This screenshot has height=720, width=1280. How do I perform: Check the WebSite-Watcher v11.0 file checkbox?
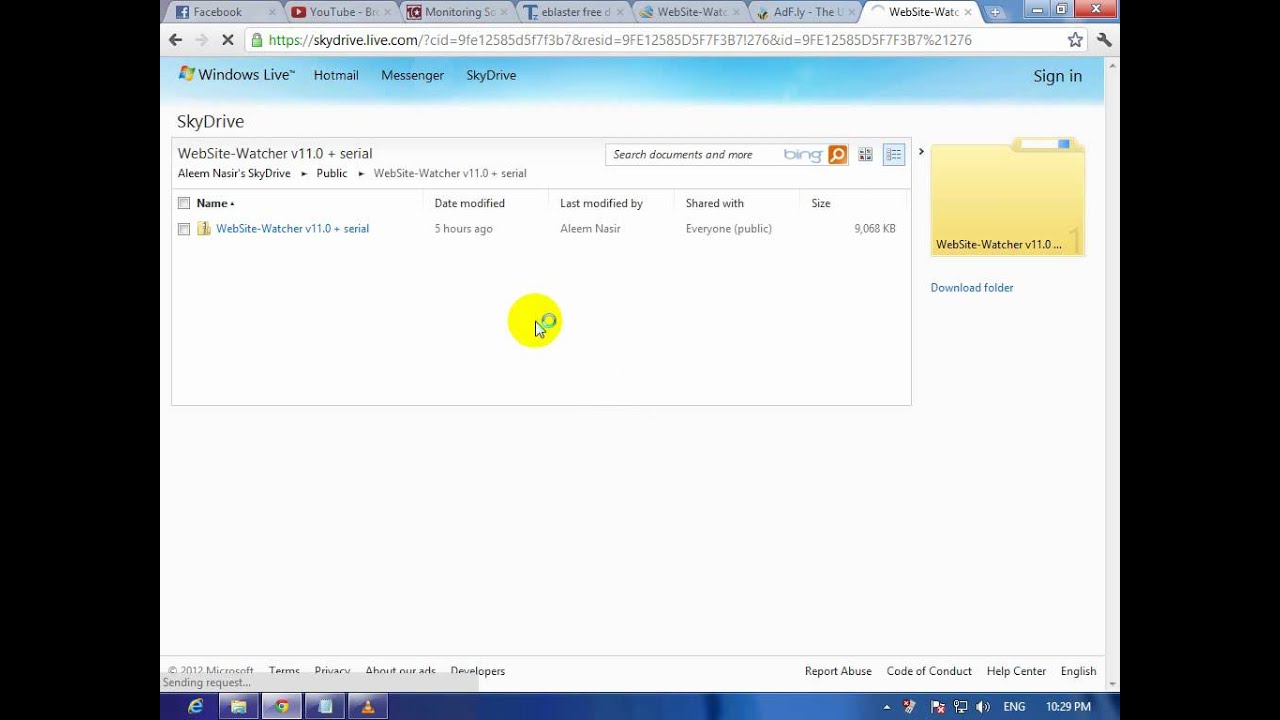184,229
